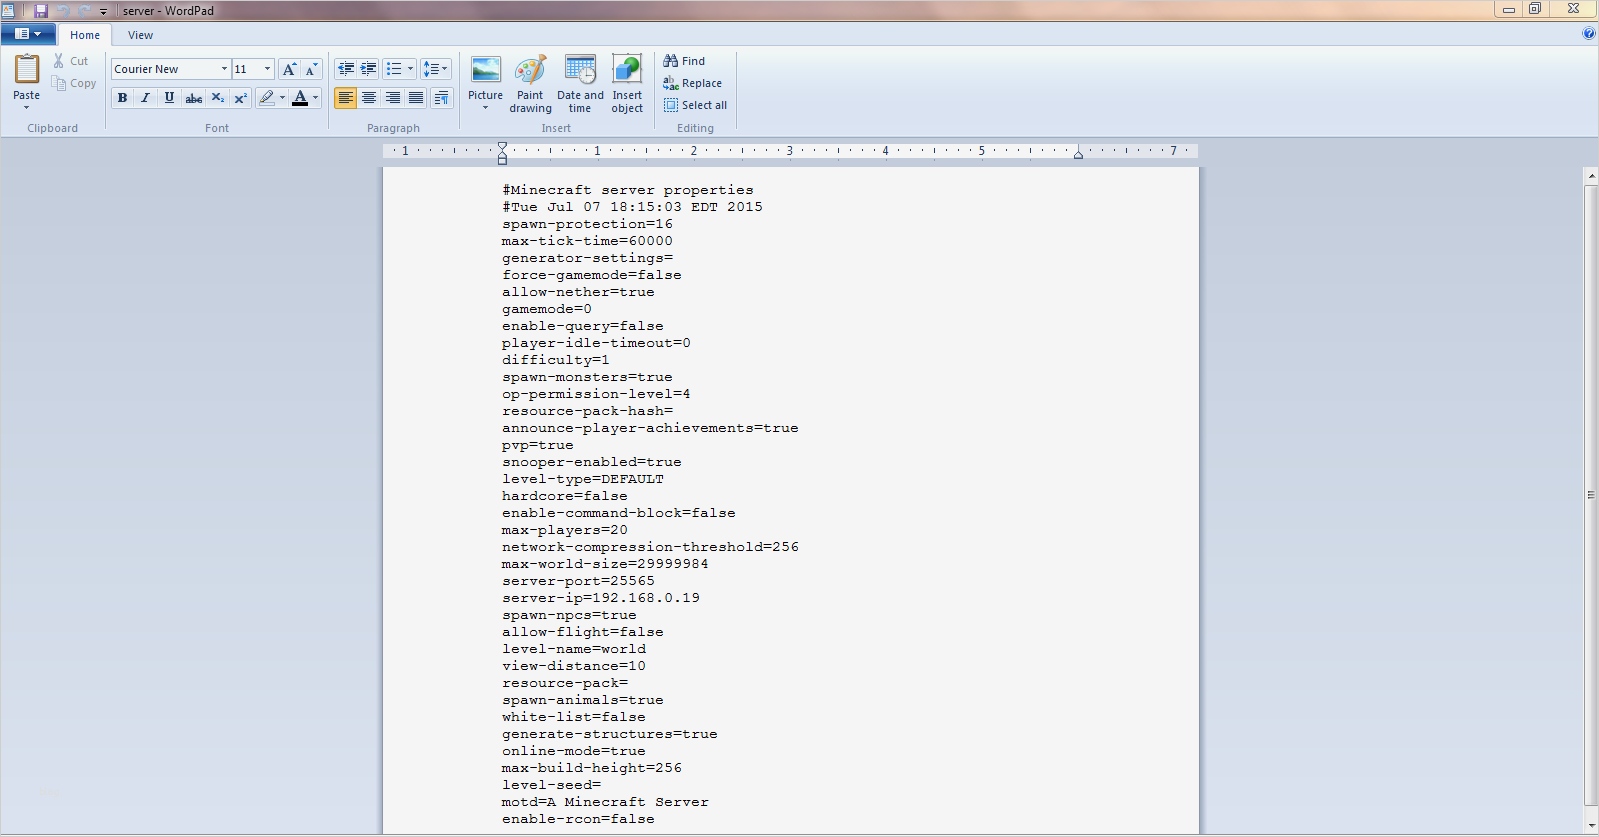
Task: Click the line "server-ip=192.168.0.19"
Action: click(x=601, y=598)
